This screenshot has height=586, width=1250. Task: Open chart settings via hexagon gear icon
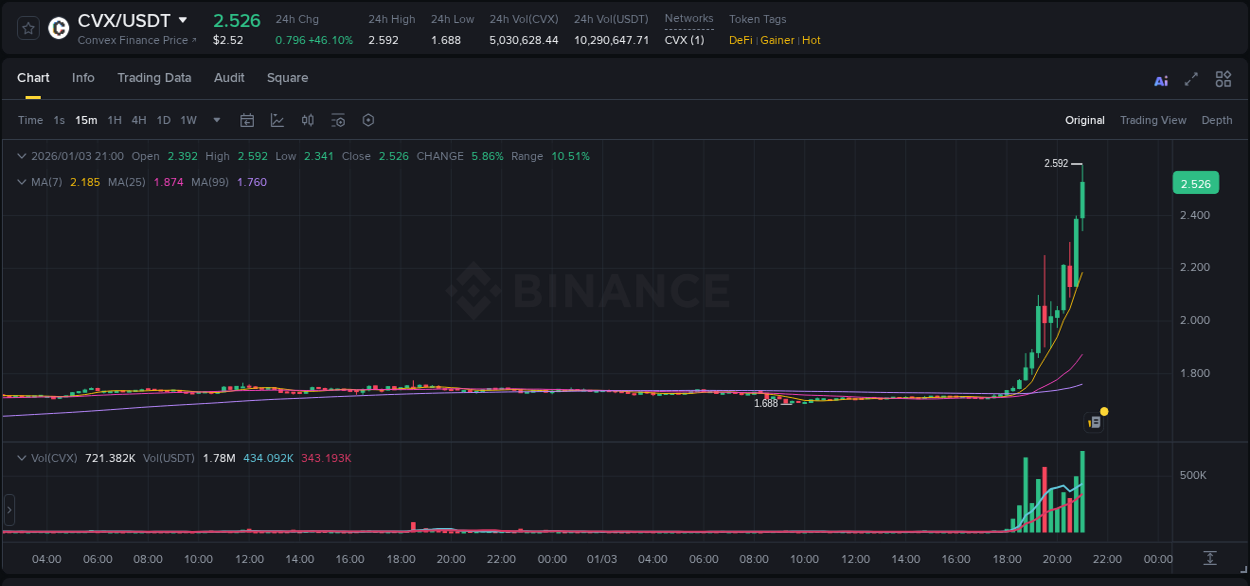368,120
